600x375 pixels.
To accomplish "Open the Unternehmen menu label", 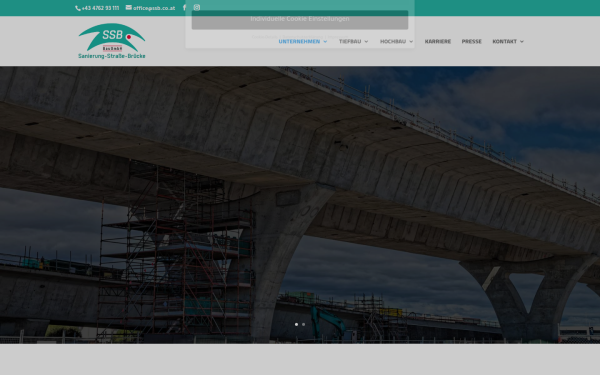I will point(299,41).
